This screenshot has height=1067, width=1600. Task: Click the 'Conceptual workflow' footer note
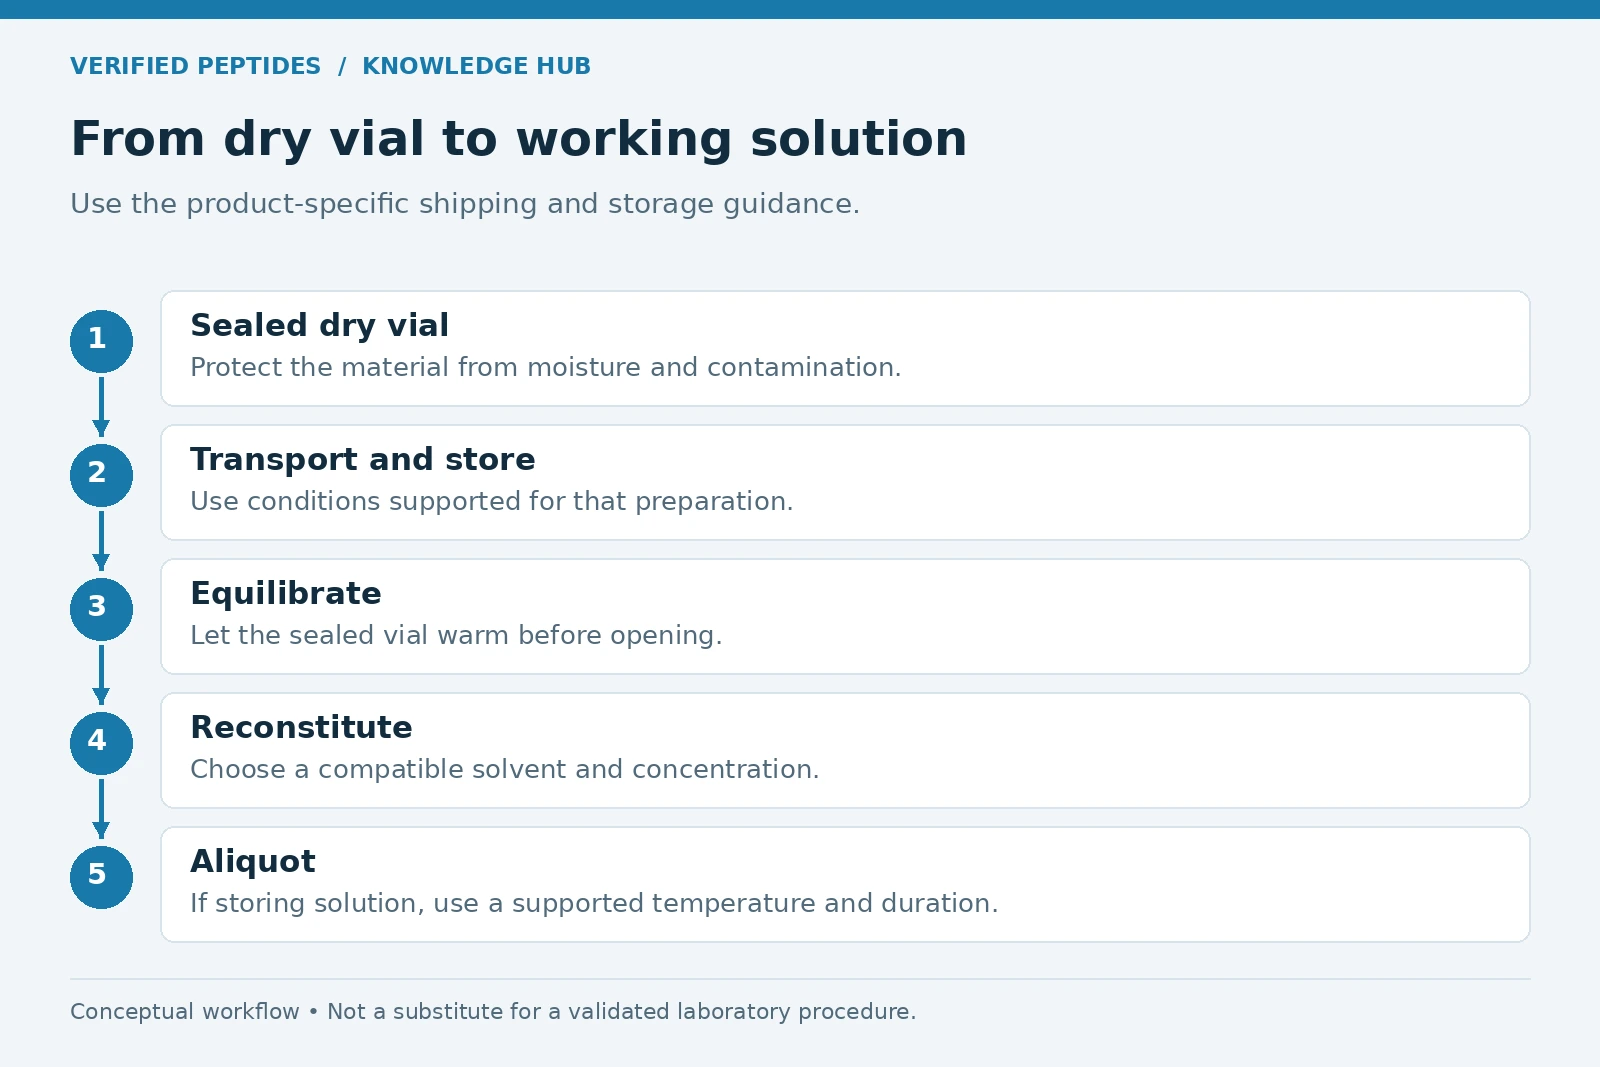(x=493, y=1011)
